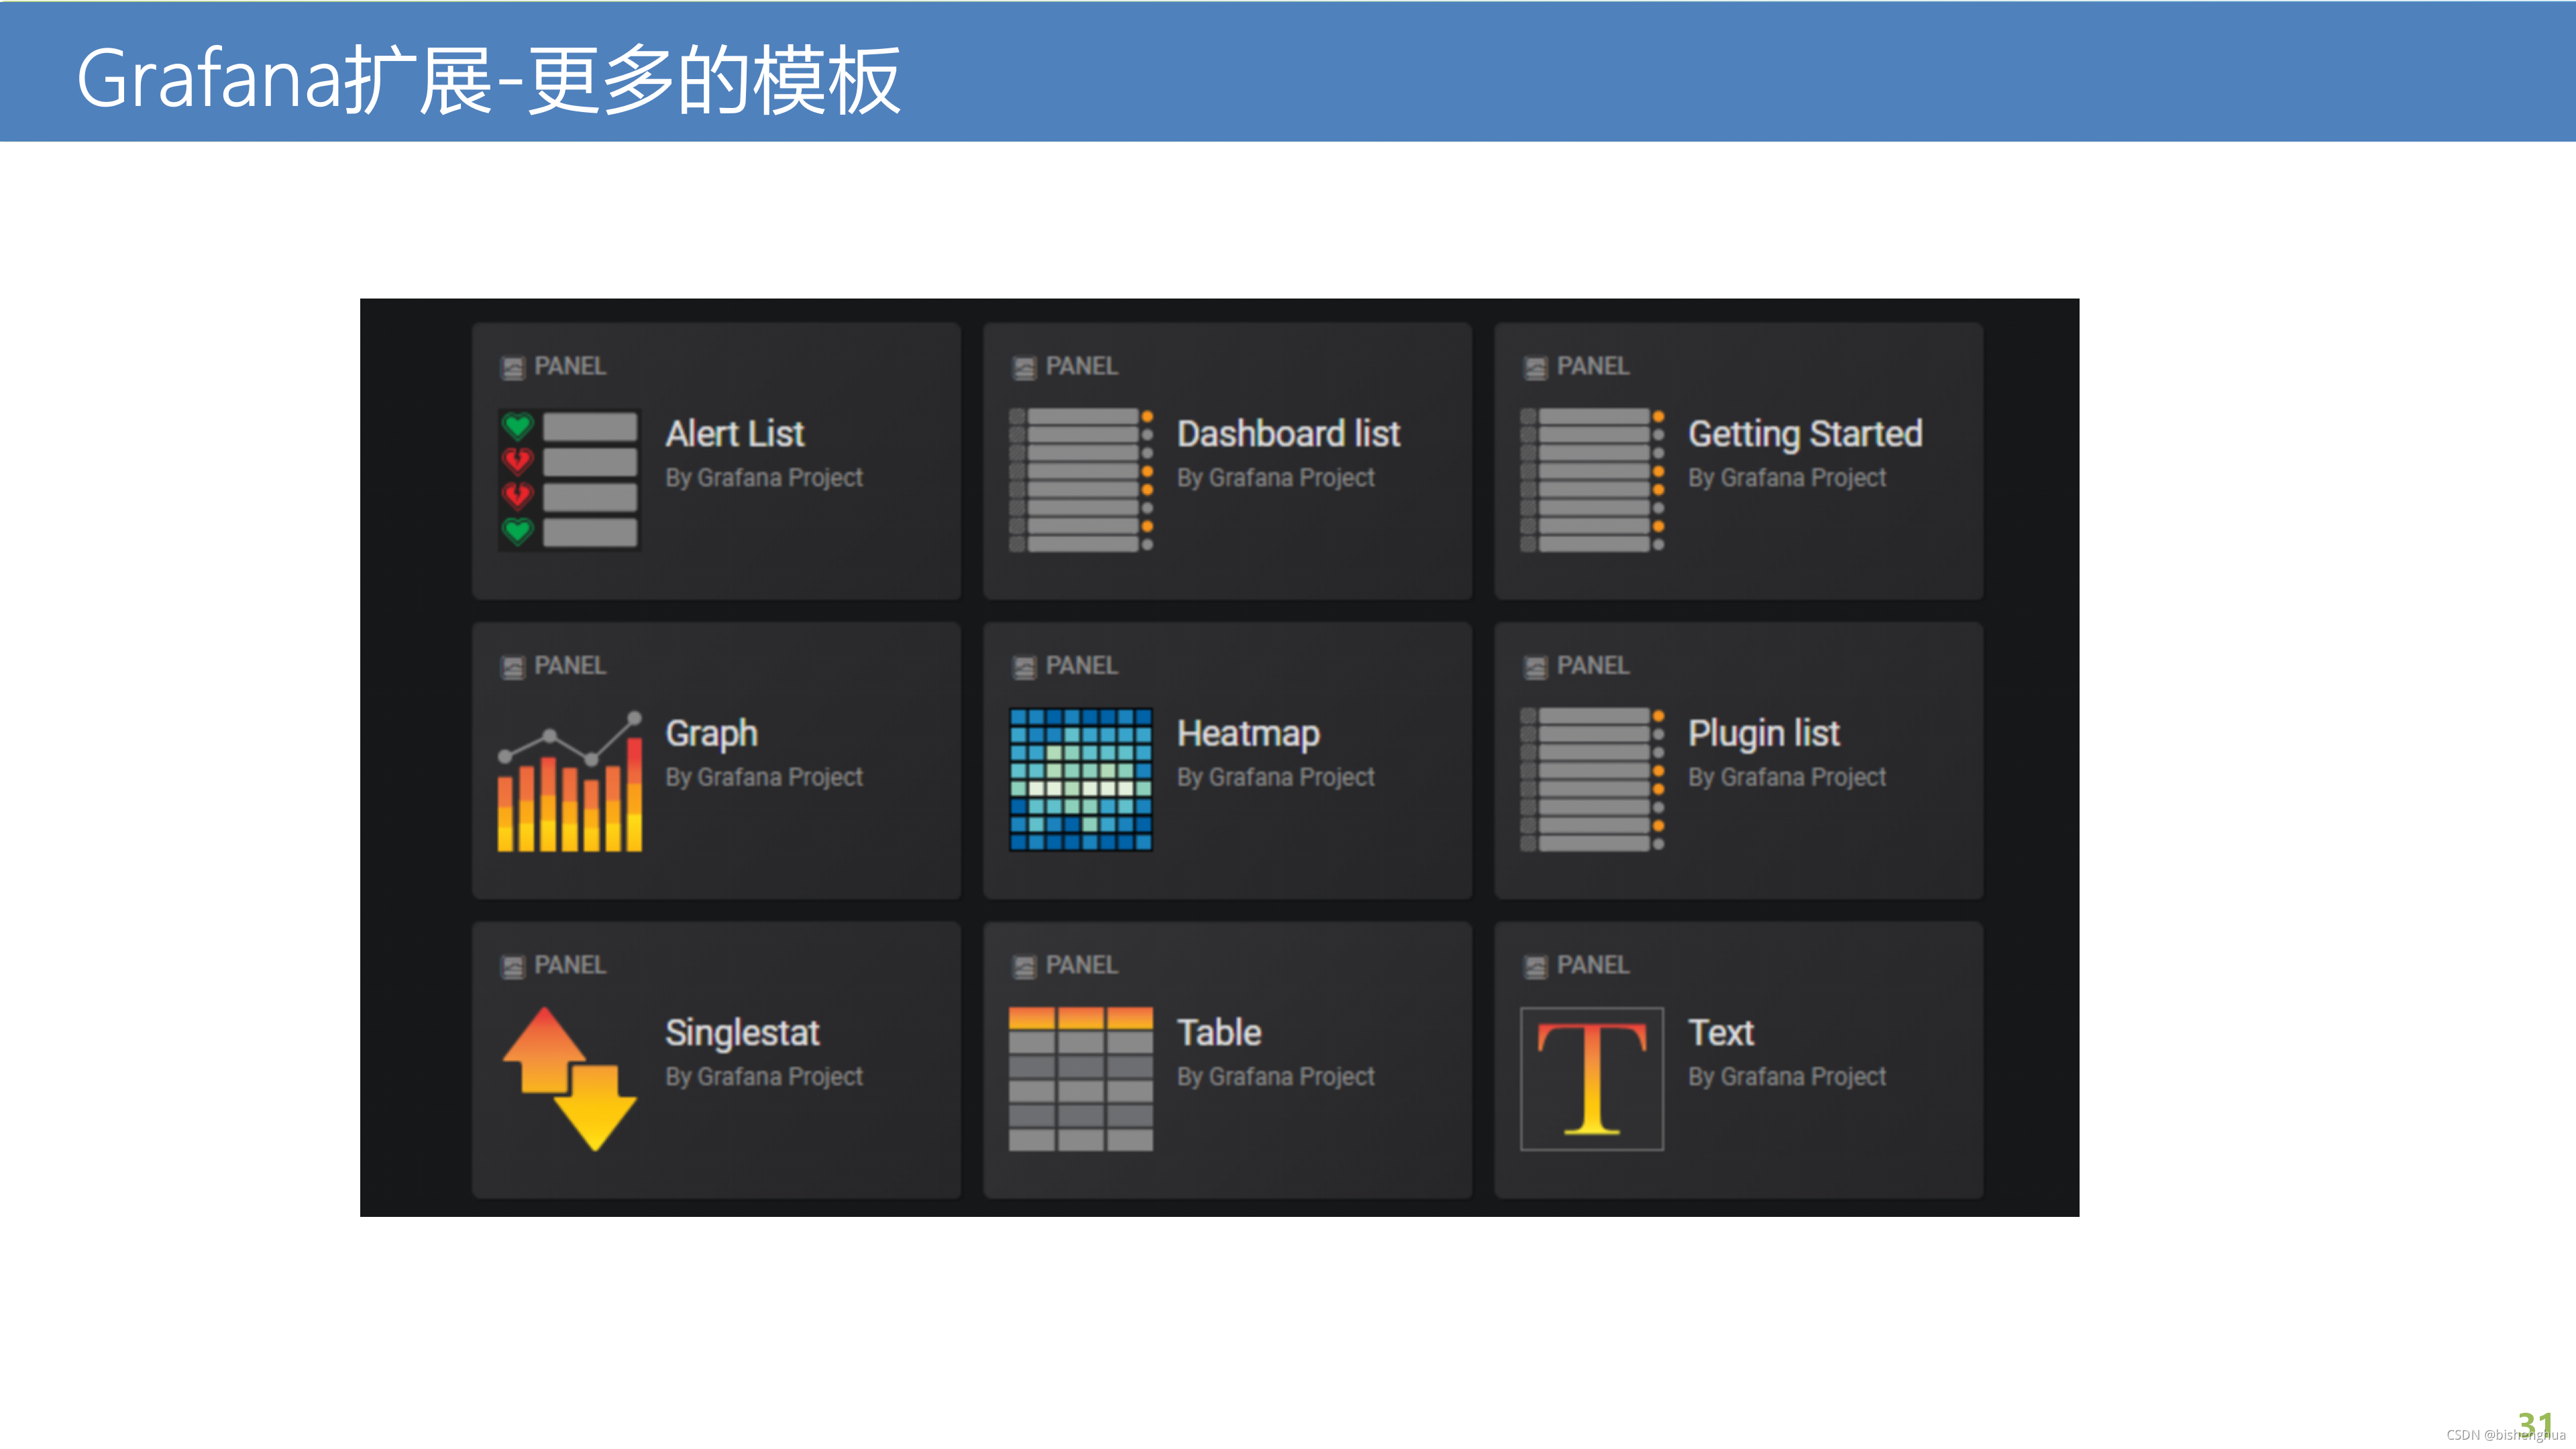Click the Table panel icon
The height and width of the screenshot is (1449, 2576).
tap(1080, 1078)
